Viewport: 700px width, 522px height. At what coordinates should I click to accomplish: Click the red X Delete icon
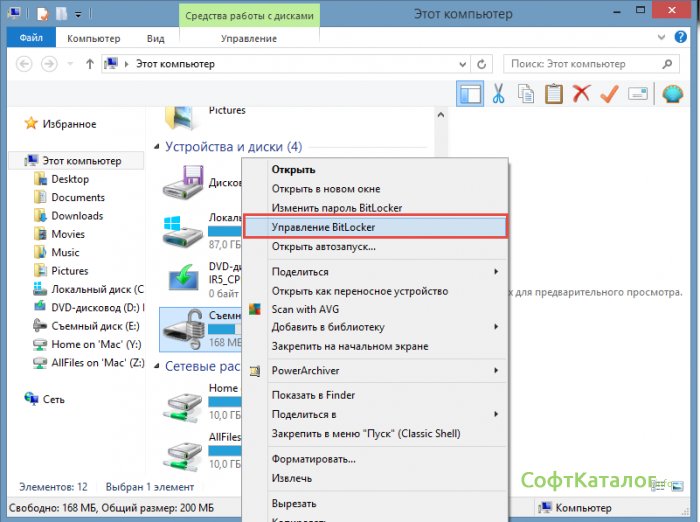(x=581, y=94)
